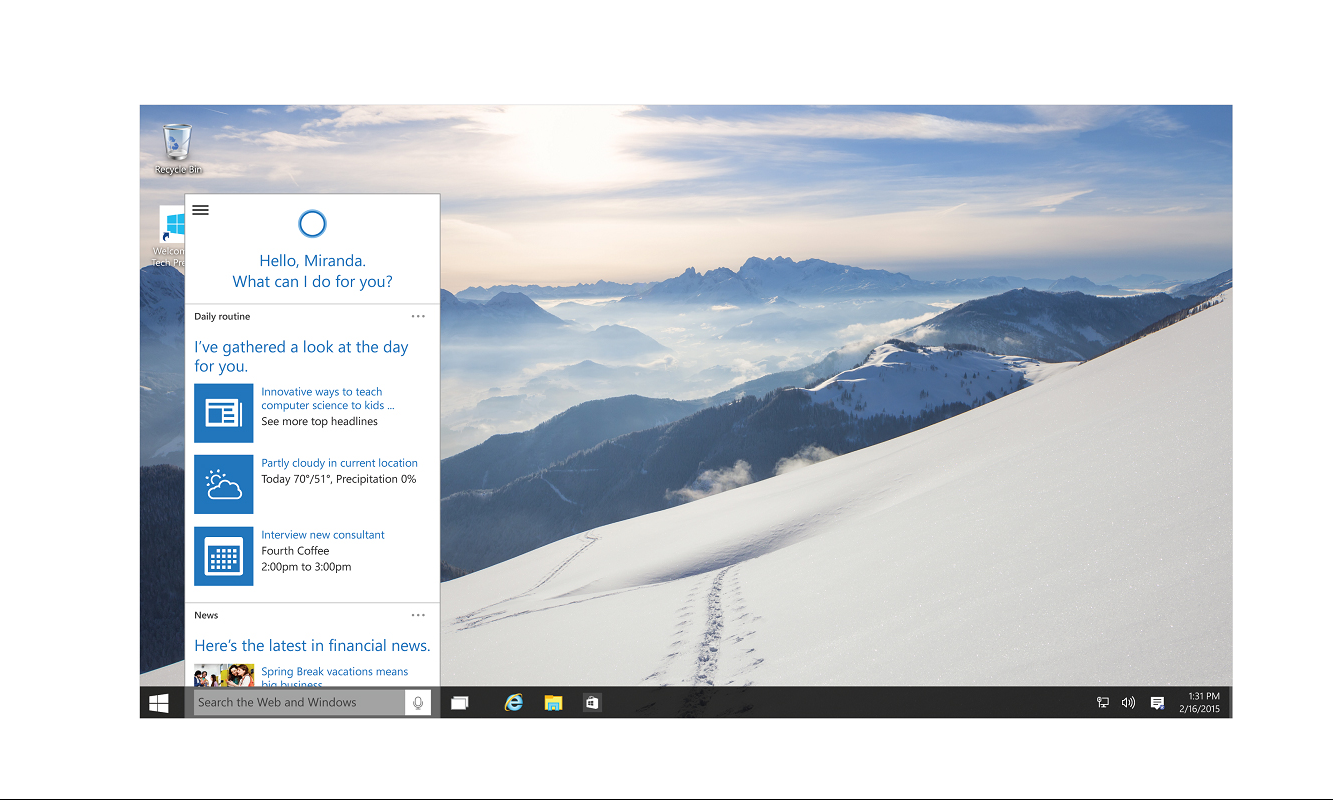Open Task View from the taskbar
Viewport: 1333px width, 800px height.
(x=460, y=703)
